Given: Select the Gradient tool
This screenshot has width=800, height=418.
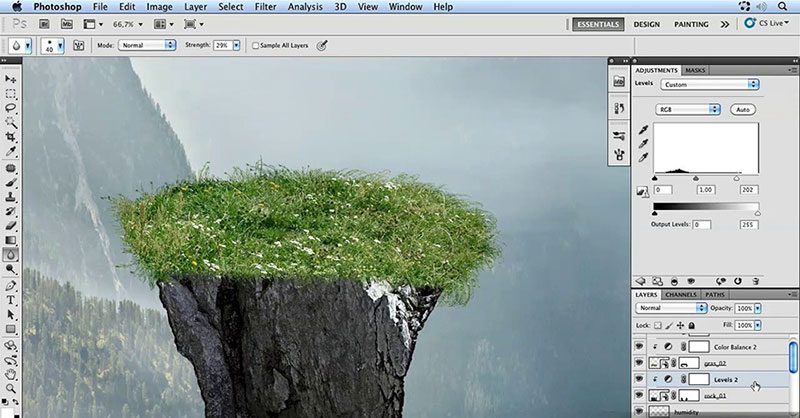Looking at the screenshot, I should pos(10,240).
